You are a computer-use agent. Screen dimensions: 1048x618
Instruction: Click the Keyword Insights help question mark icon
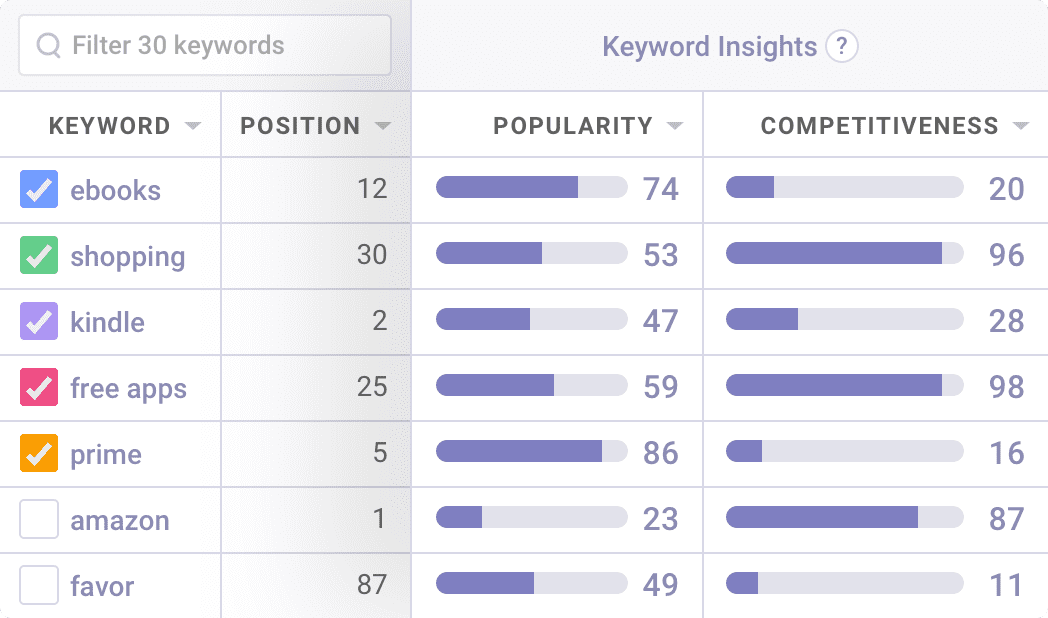[842, 46]
